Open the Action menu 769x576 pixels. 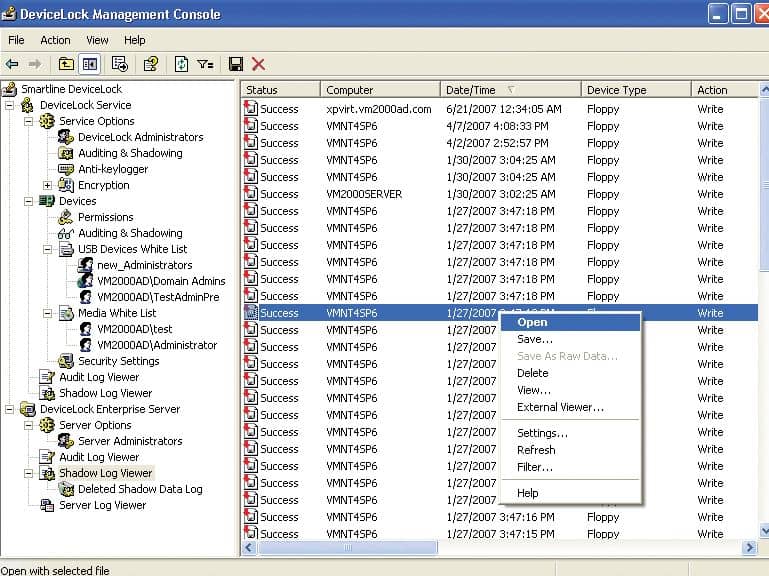pos(55,40)
